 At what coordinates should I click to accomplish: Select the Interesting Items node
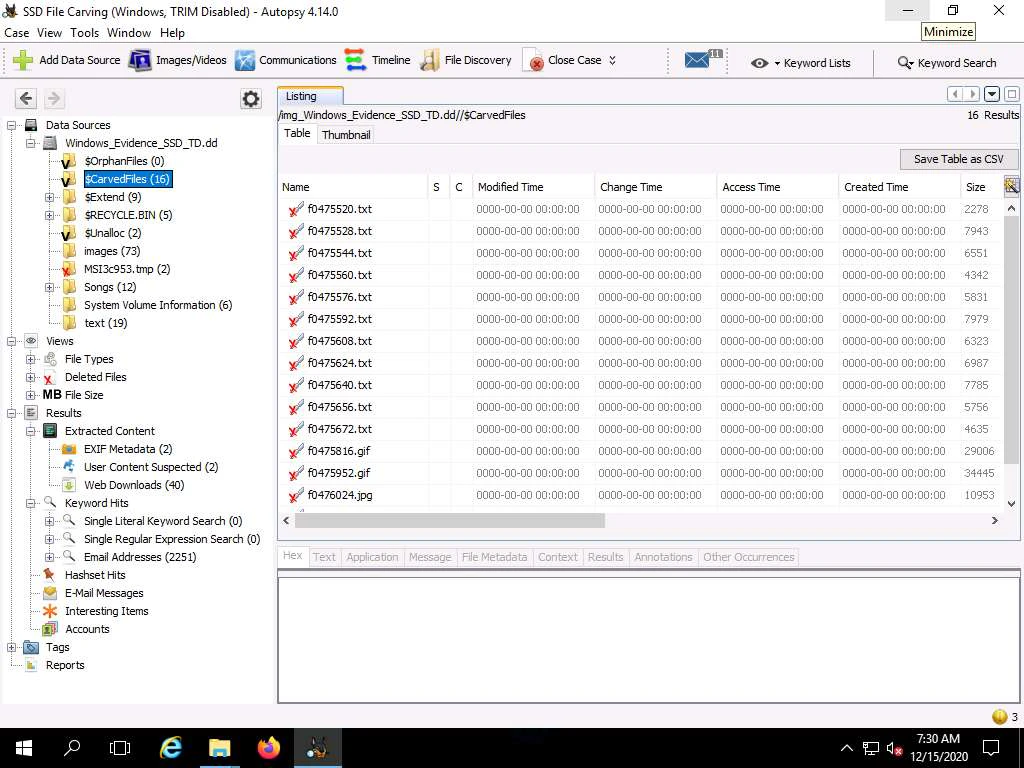pos(106,611)
